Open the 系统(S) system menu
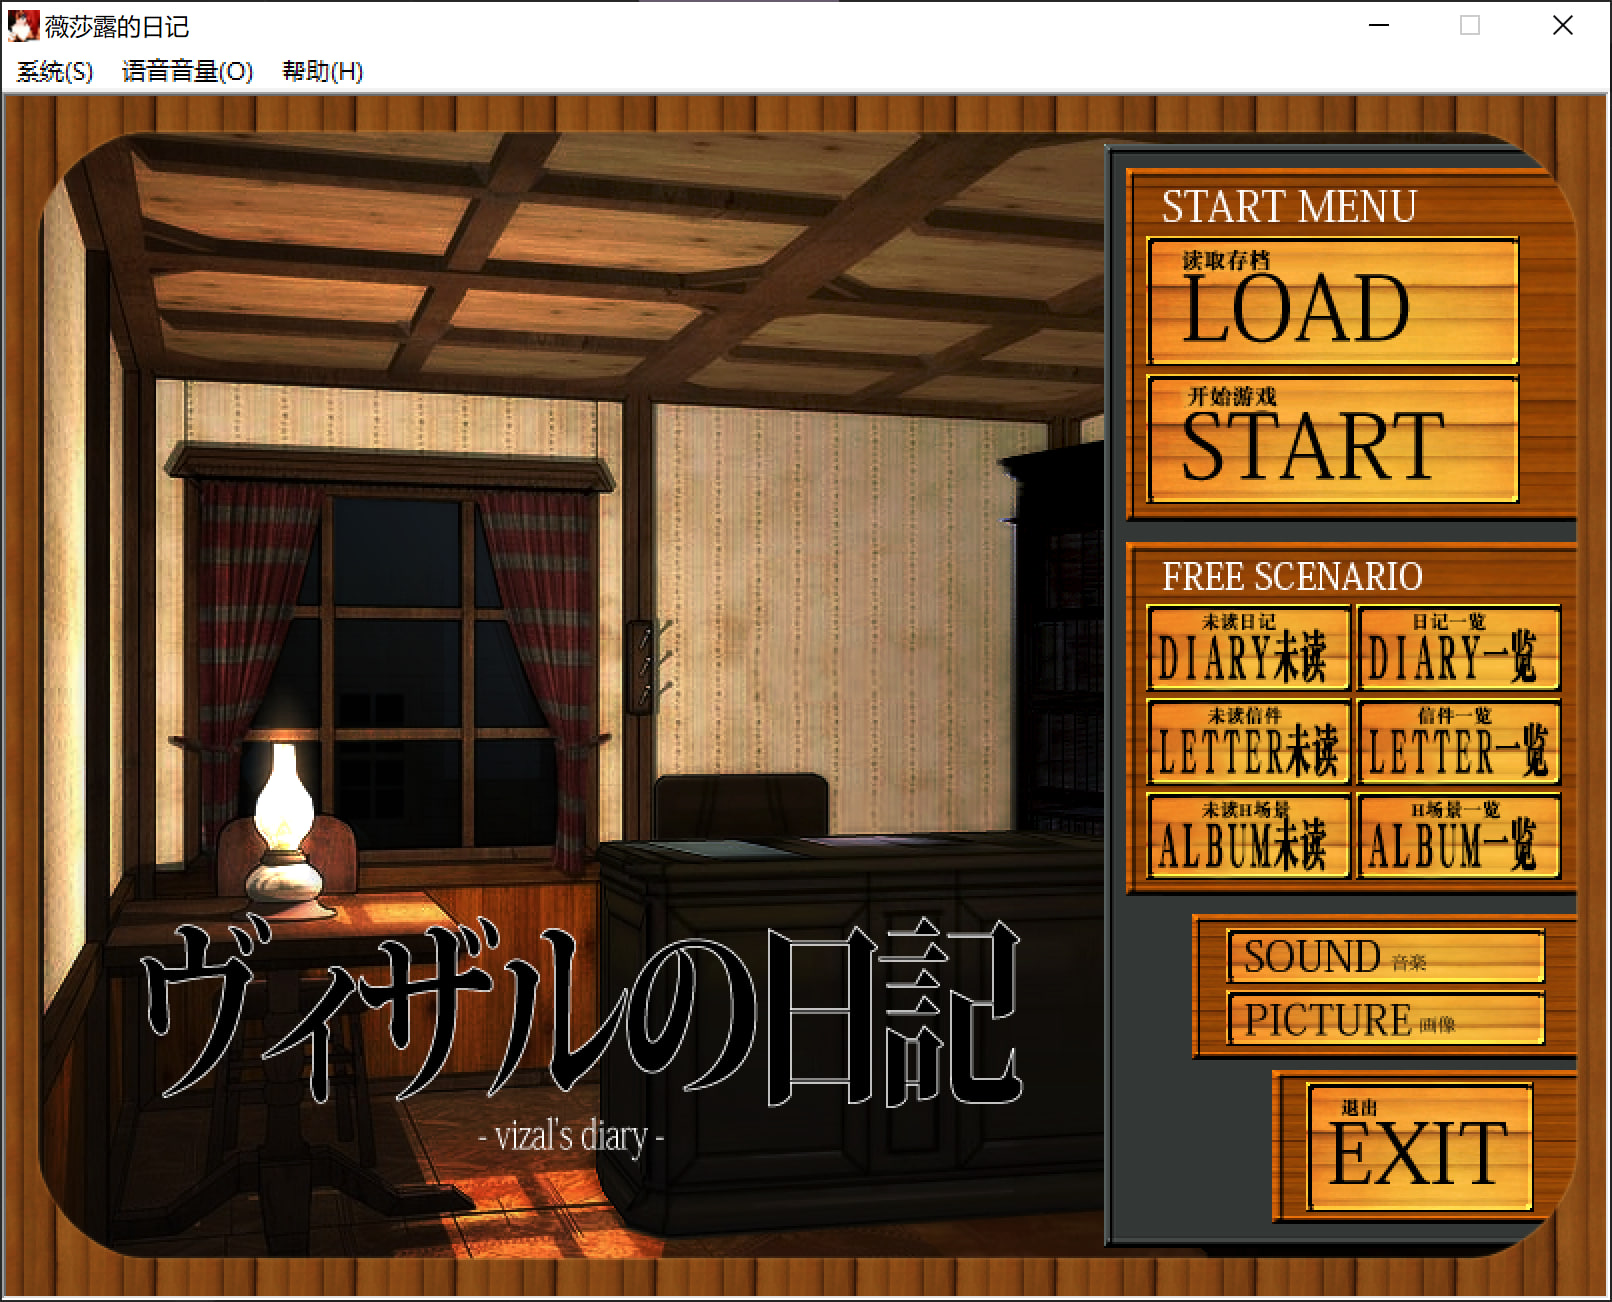Image resolution: width=1612 pixels, height=1302 pixels. [x=55, y=72]
